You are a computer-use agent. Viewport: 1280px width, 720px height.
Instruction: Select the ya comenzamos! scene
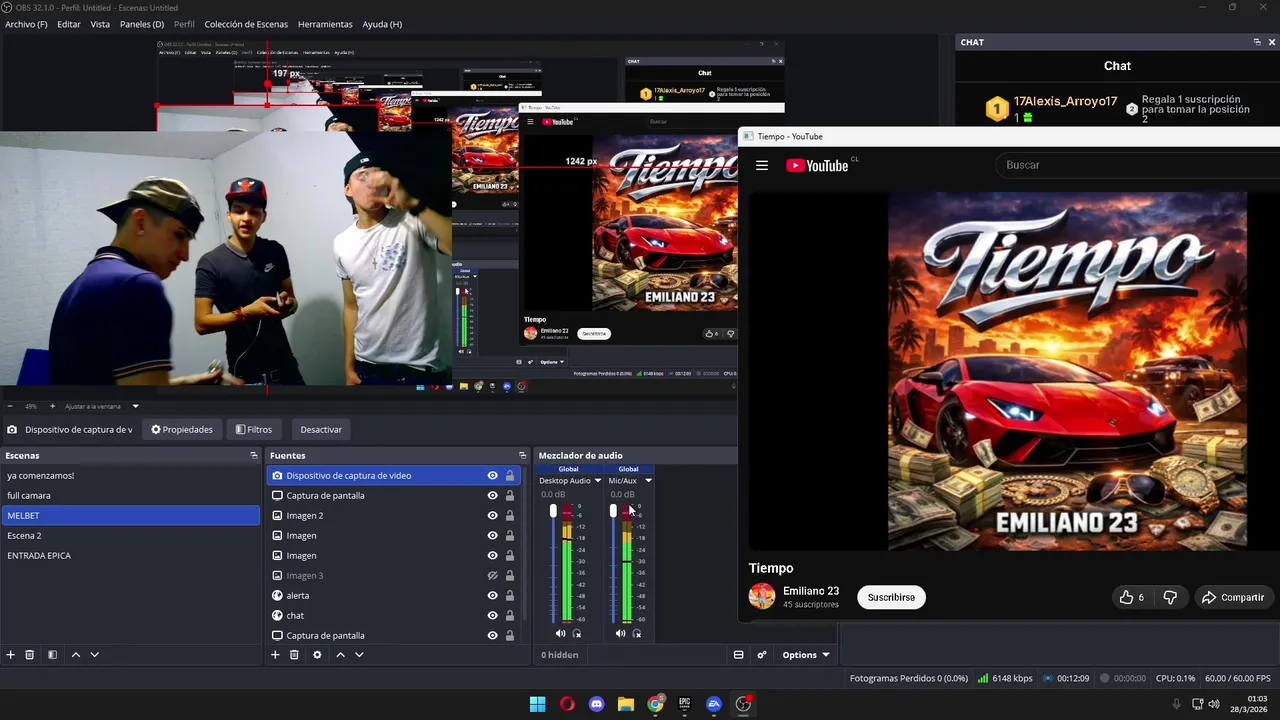coord(130,475)
